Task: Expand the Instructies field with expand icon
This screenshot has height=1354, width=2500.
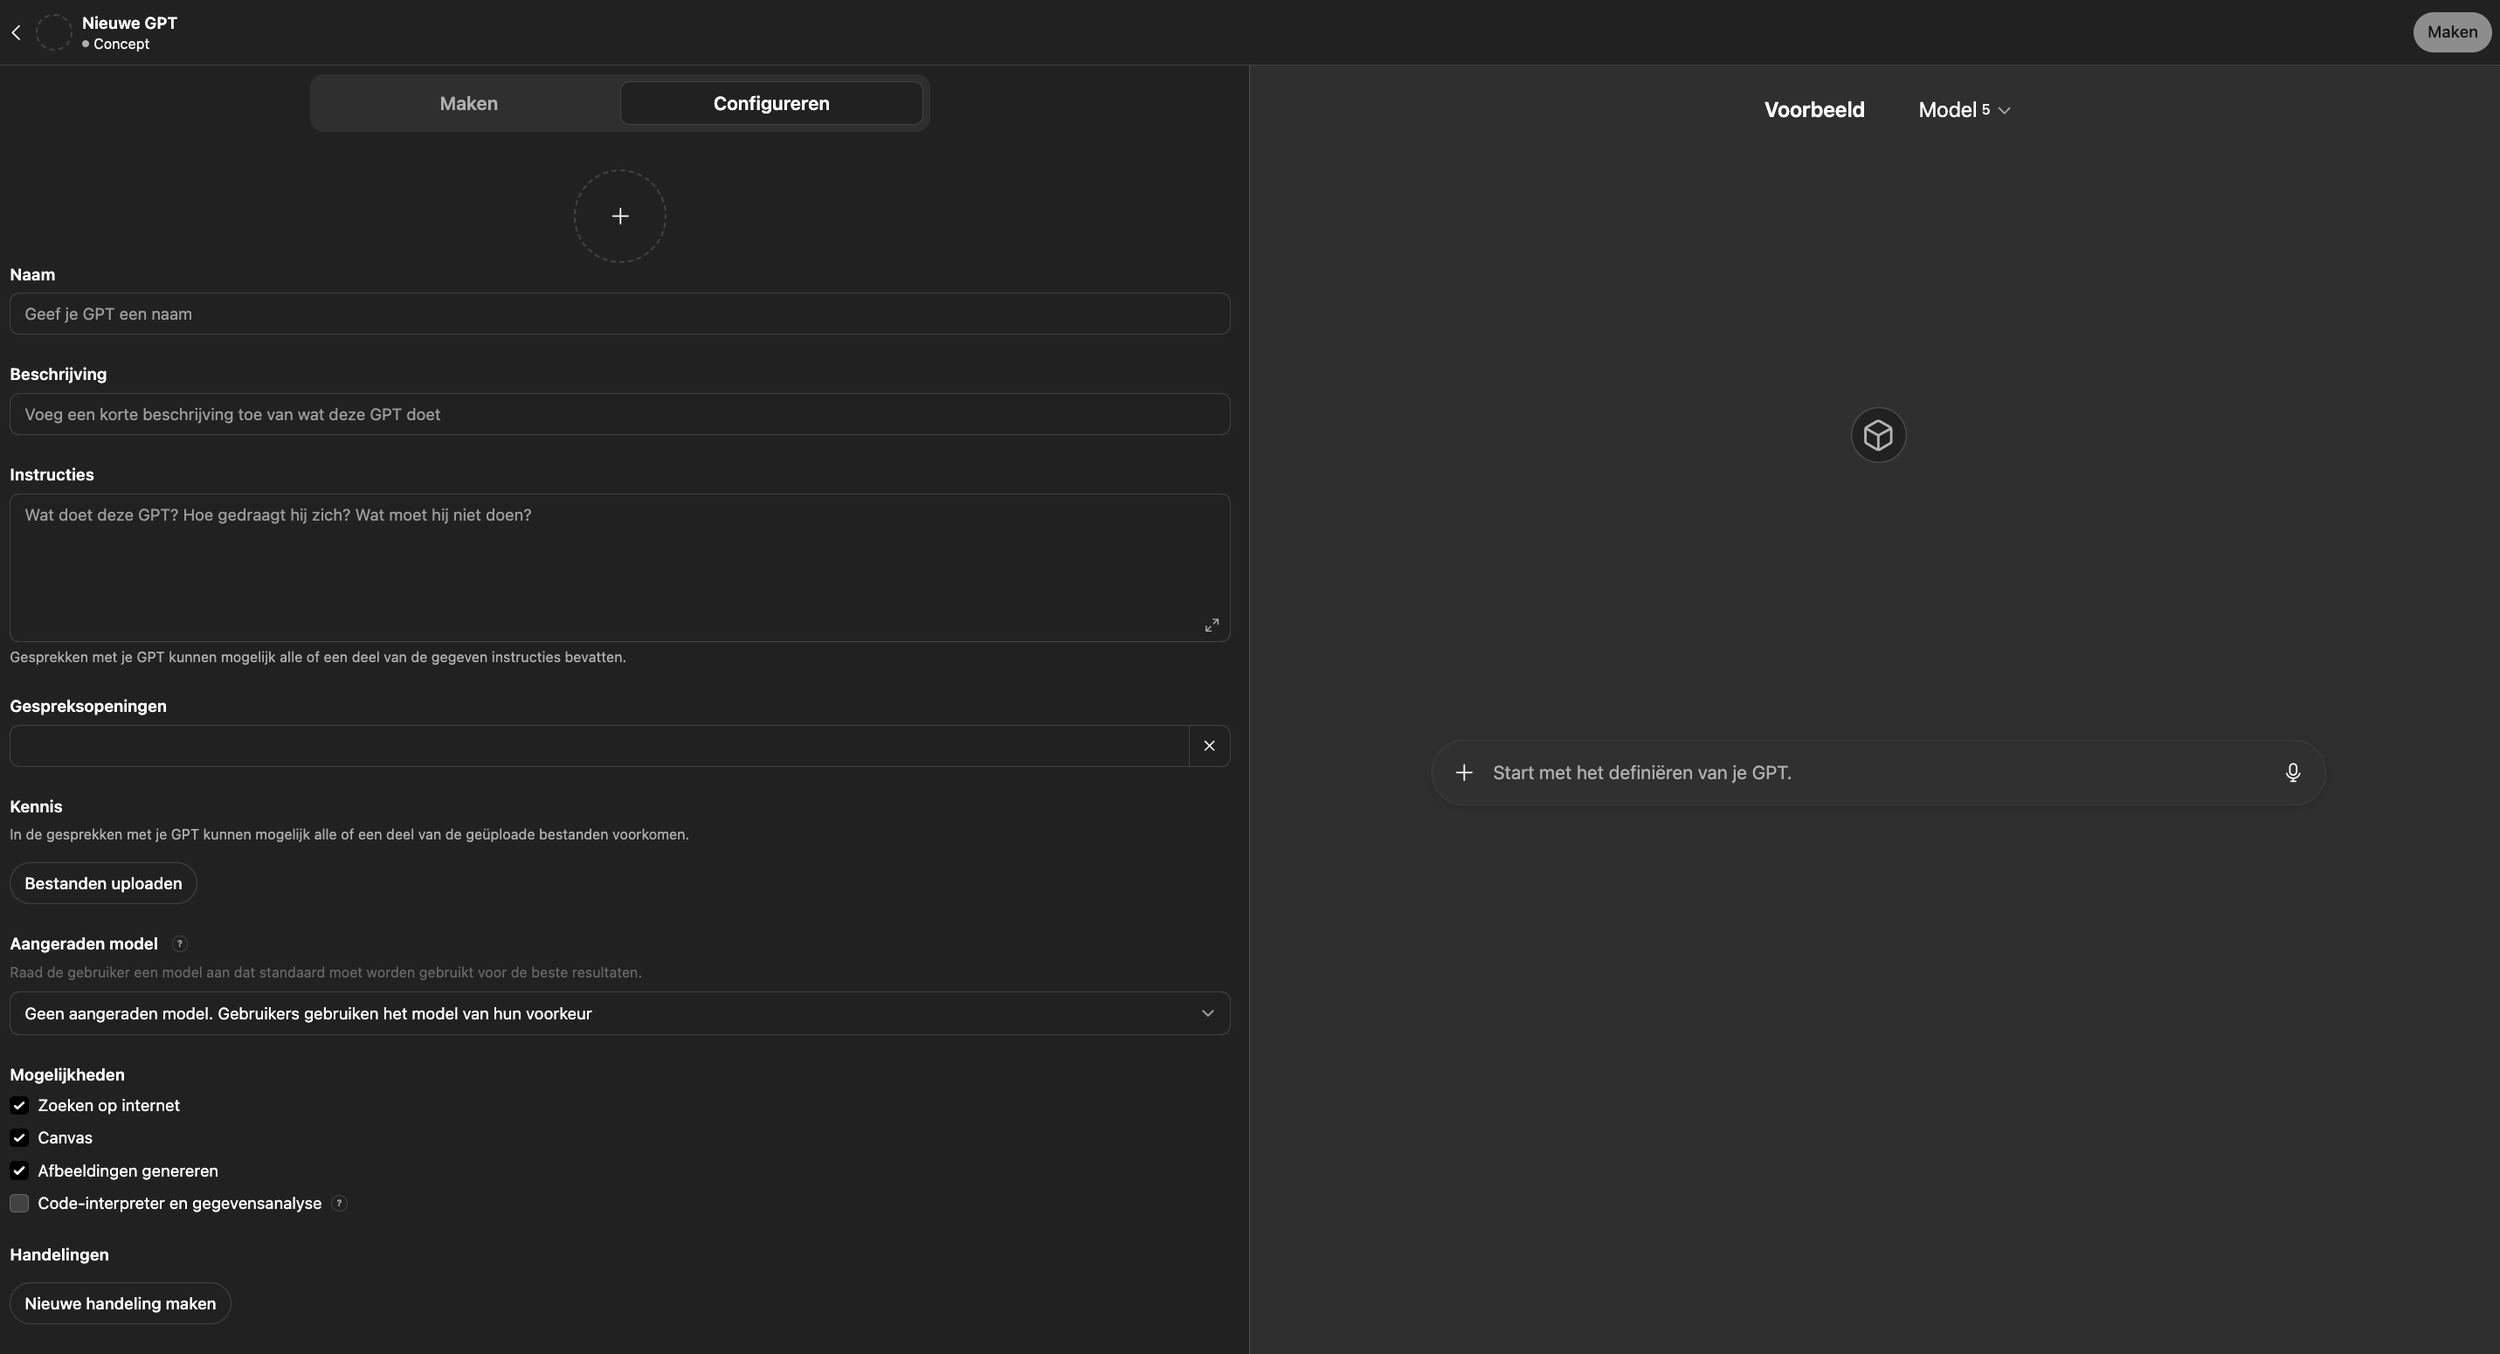Action: click(1211, 625)
